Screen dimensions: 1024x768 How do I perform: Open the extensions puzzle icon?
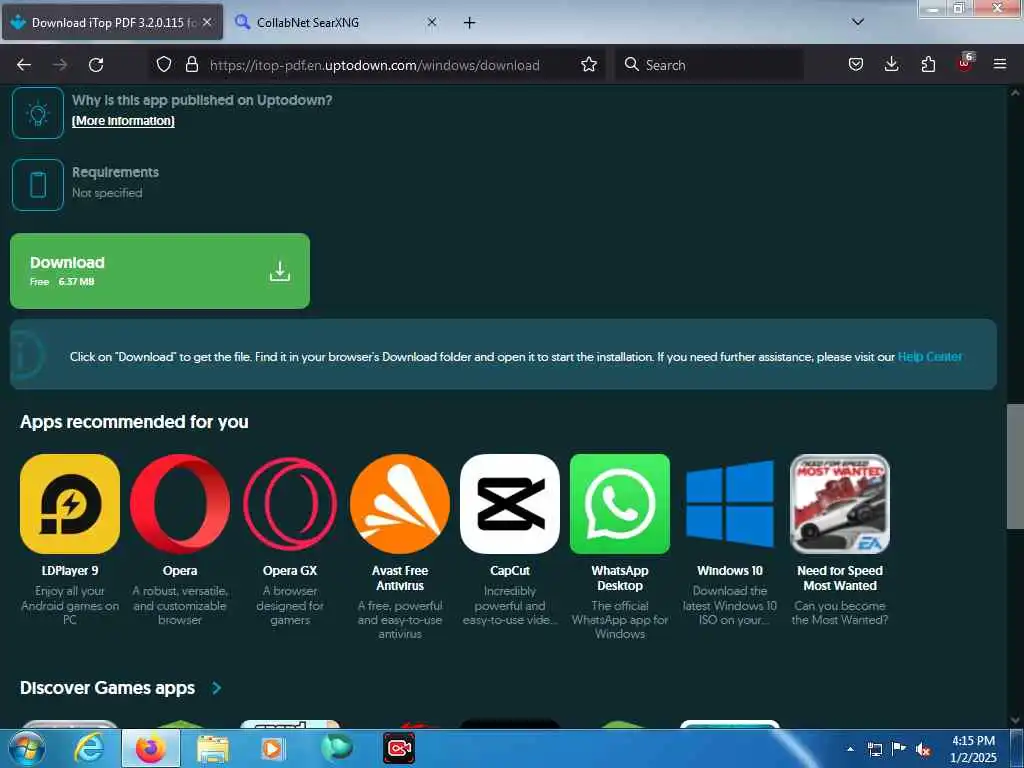pos(928,64)
